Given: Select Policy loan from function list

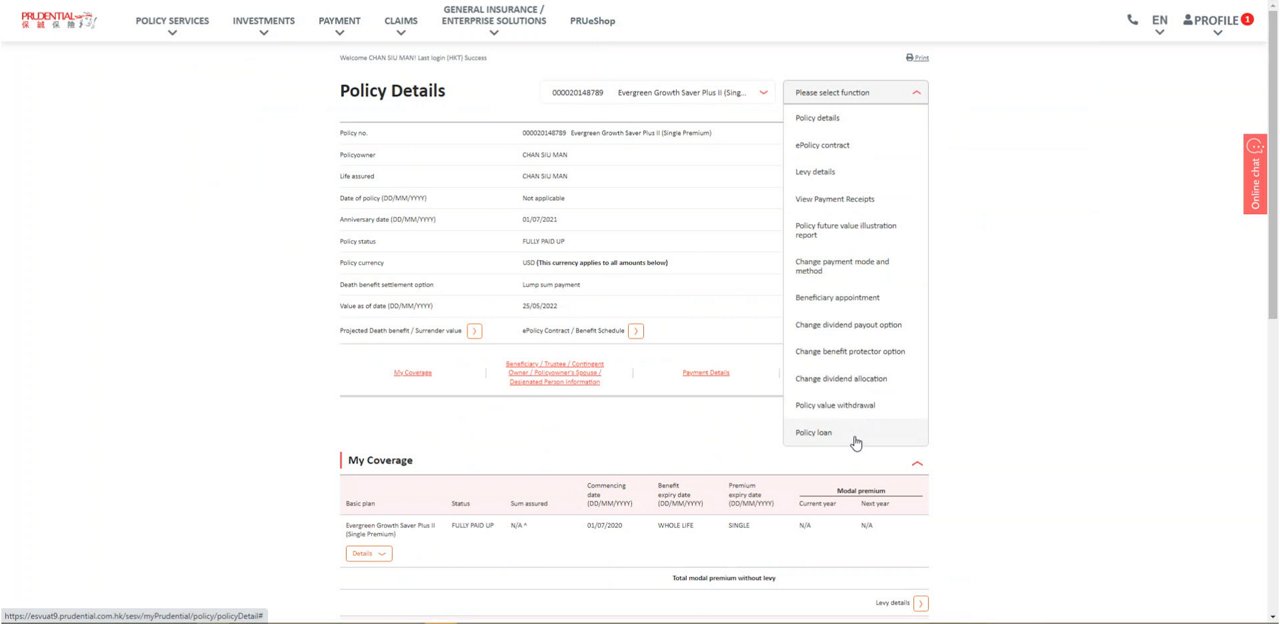Looking at the screenshot, I should coord(813,433).
